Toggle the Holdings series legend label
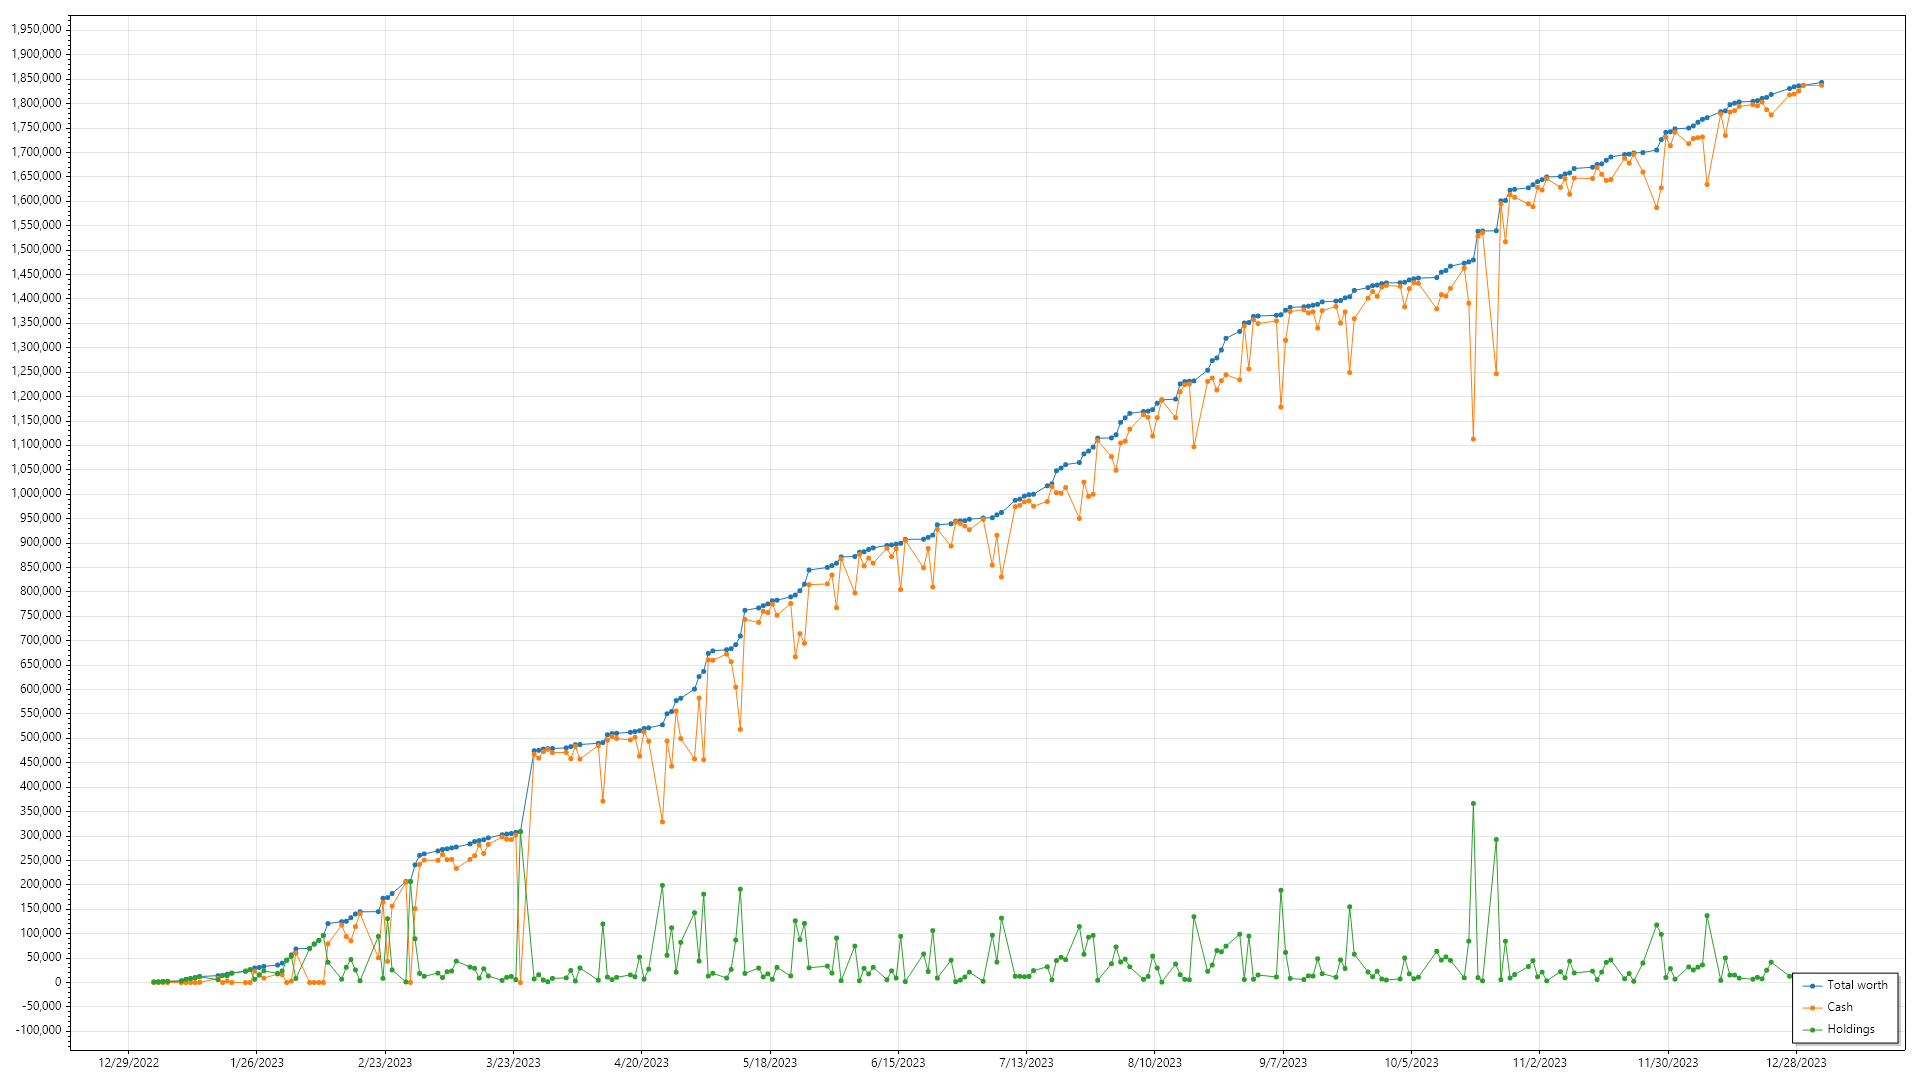The image size is (1920, 1080). pyautogui.click(x=1851, y=1030)
